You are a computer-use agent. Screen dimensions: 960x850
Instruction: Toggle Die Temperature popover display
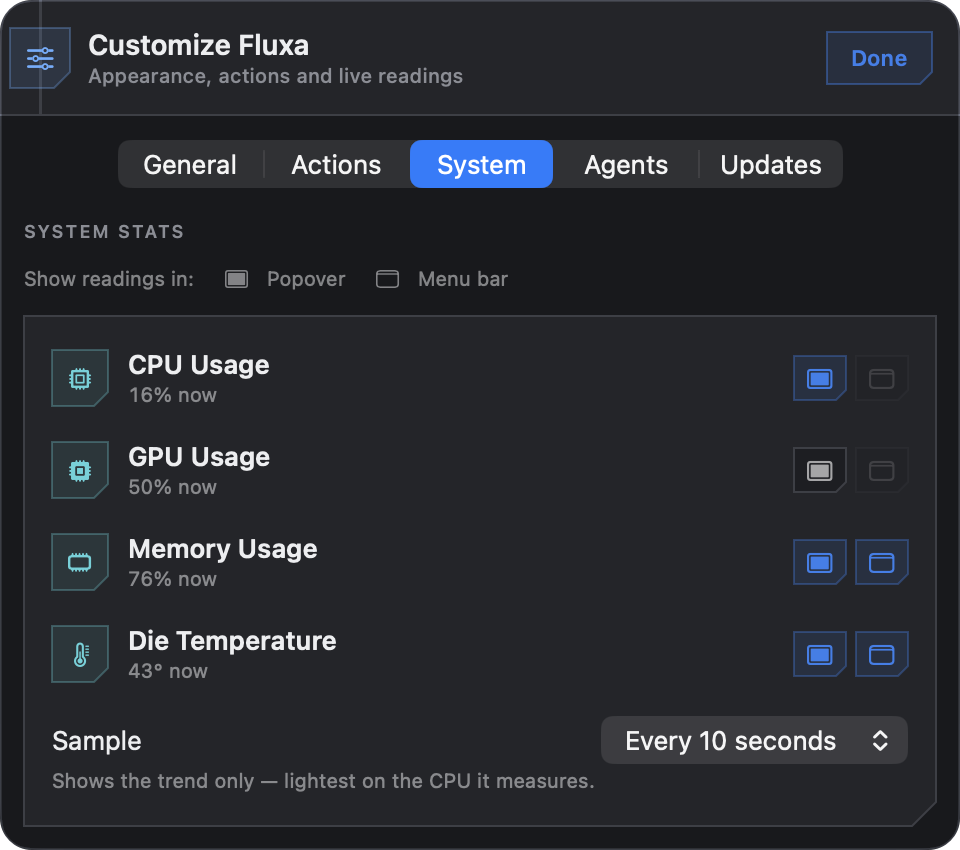pyautogui.click(x=820, y=654)
